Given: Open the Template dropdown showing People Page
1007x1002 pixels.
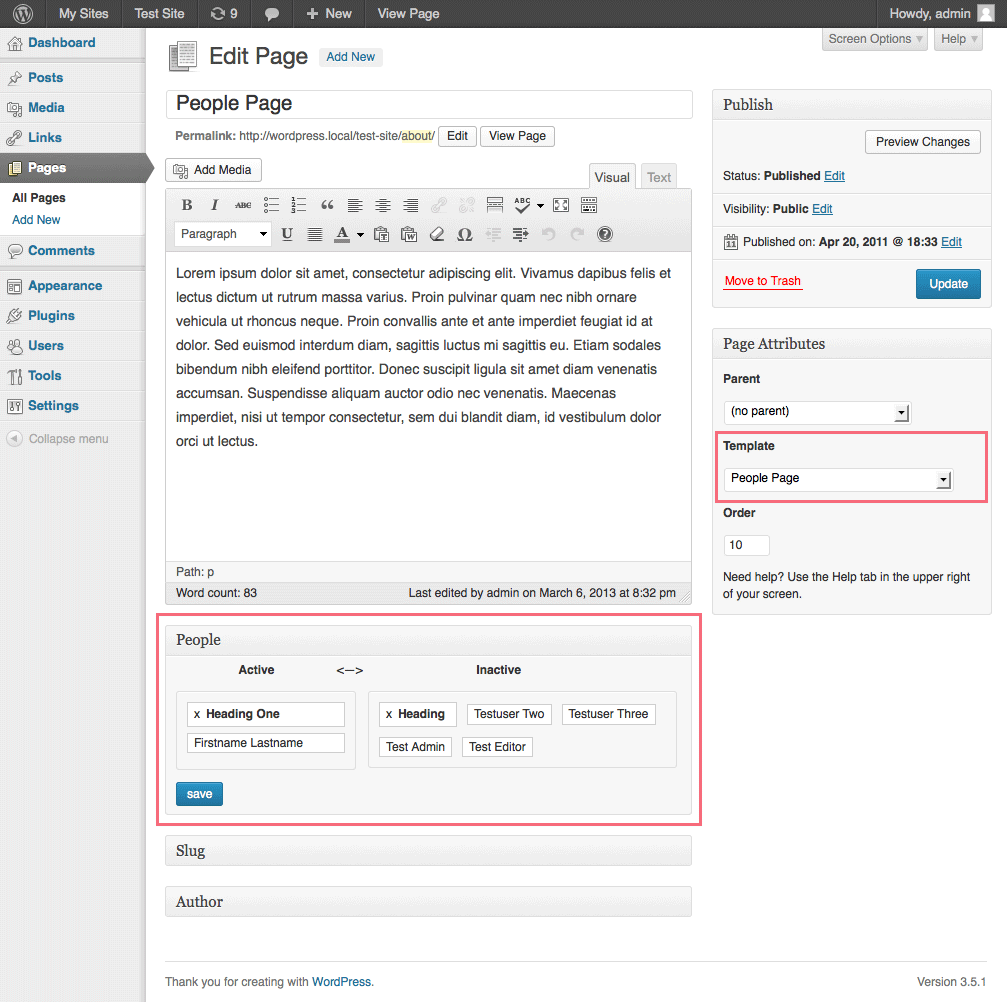Looking at the screenshot, I should pos(838,479).
